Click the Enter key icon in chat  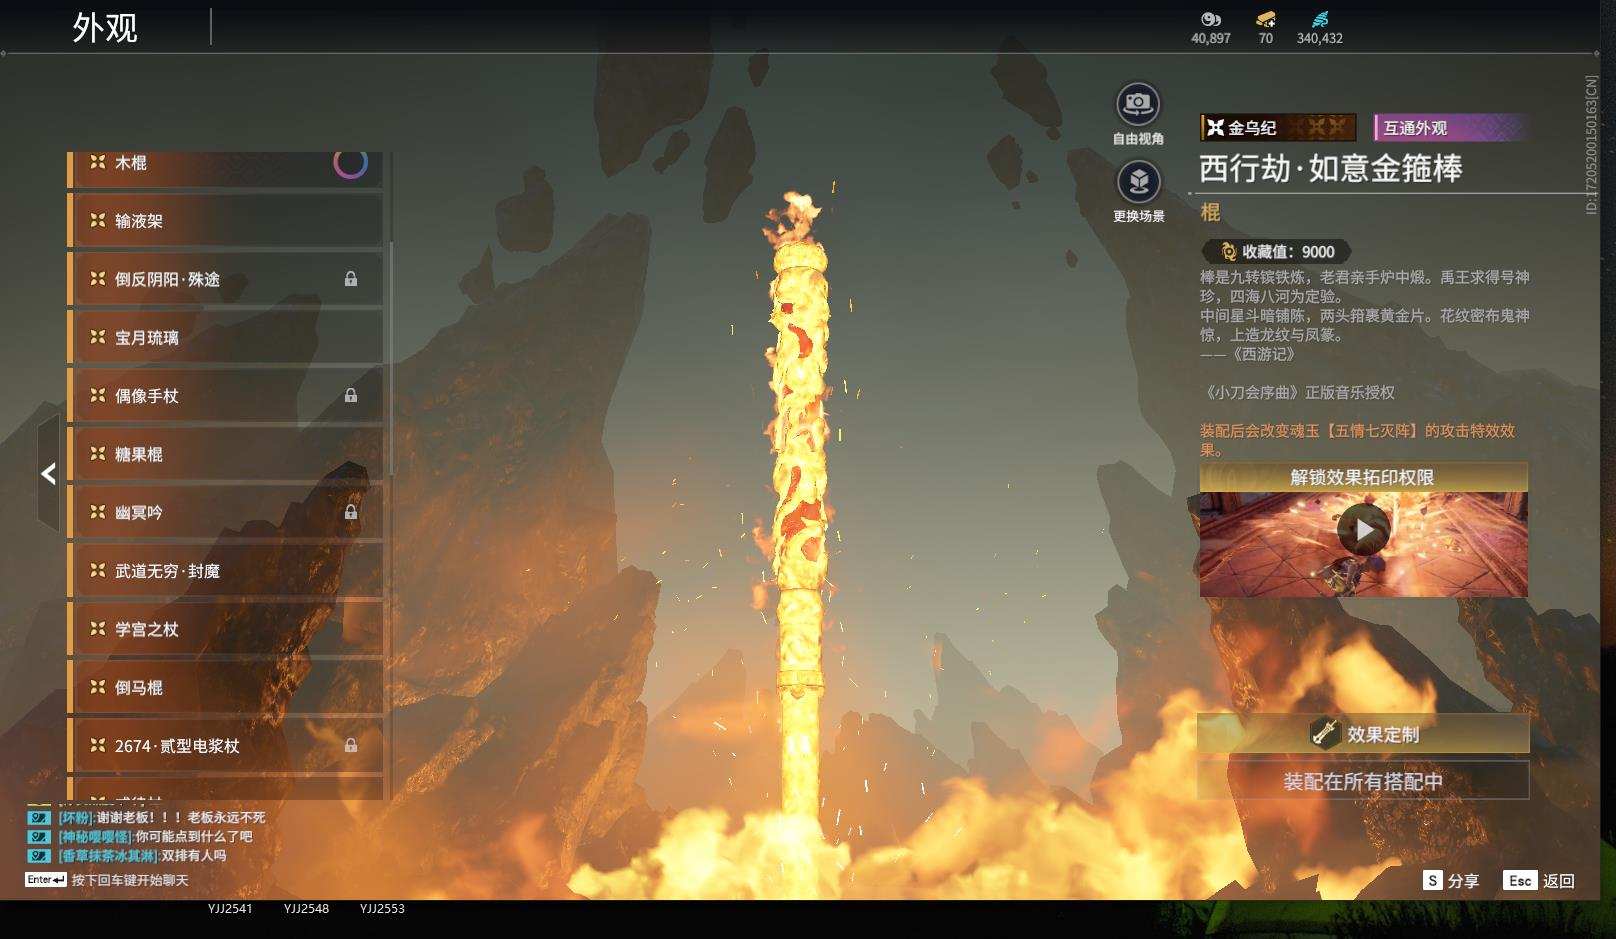point(46,880)
